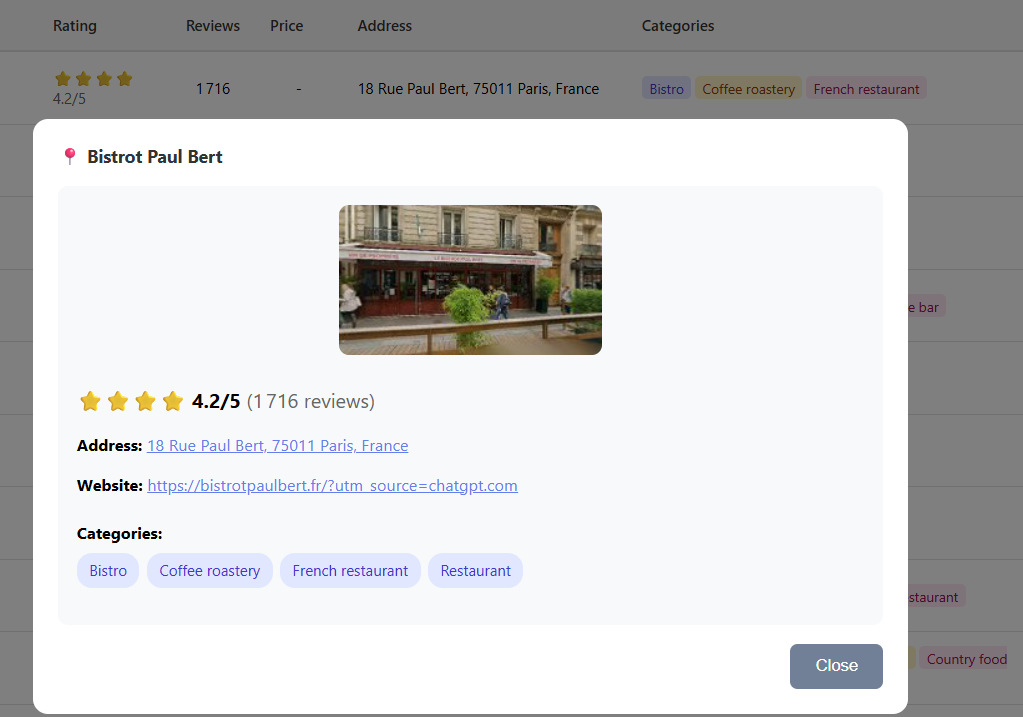Click the fourth star in the popup rating
This screenshot has width=1023, height=717.
[173, 402]
